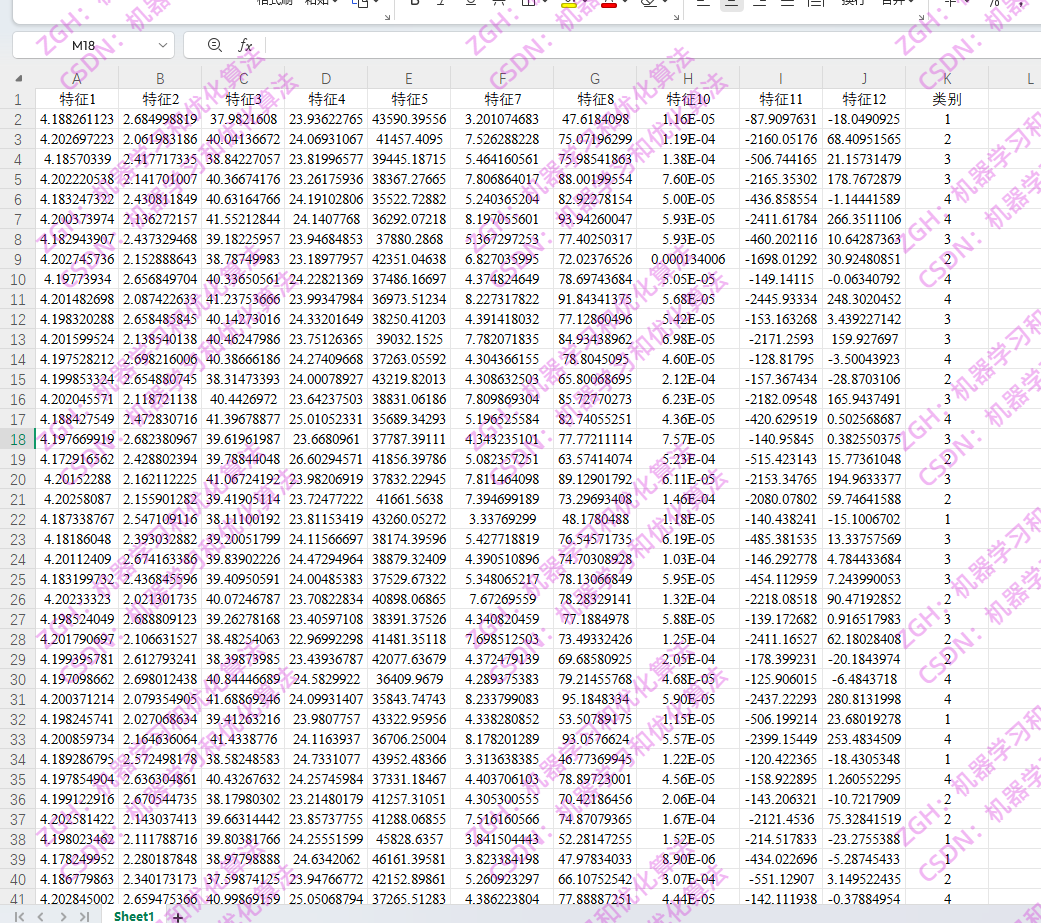Select row 25 header
1041x923 pixels.
click(18, 580)
